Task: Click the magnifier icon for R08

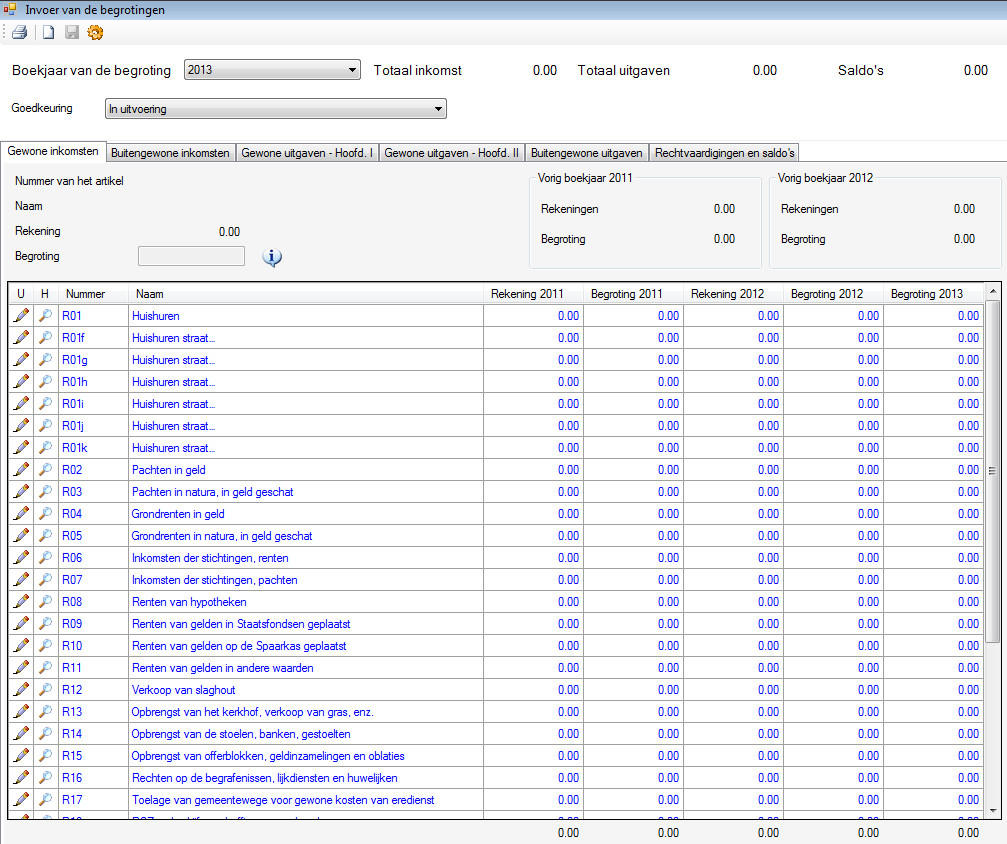Action: pos(45,601)
